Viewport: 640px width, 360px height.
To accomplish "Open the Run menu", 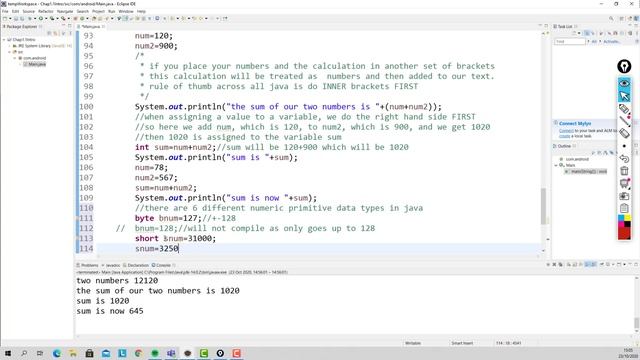I will 111,11.
